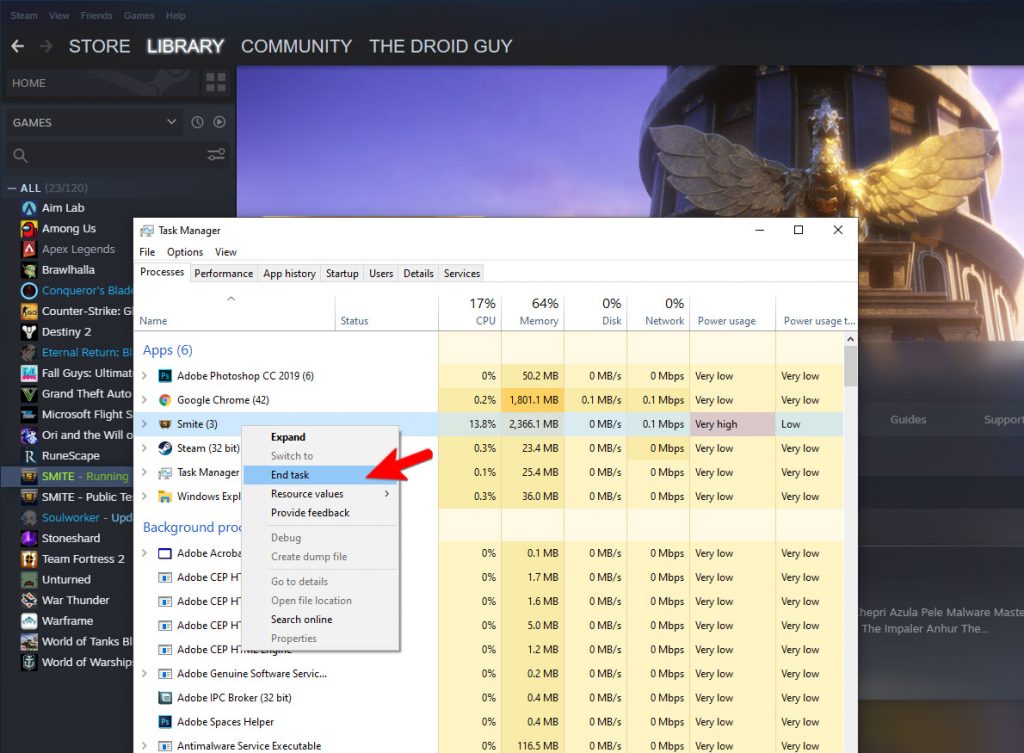Image resolution: width=1024 pixels, height=753 pixels.
Task: Choose End task in the context menu
Action: [321, 475]
